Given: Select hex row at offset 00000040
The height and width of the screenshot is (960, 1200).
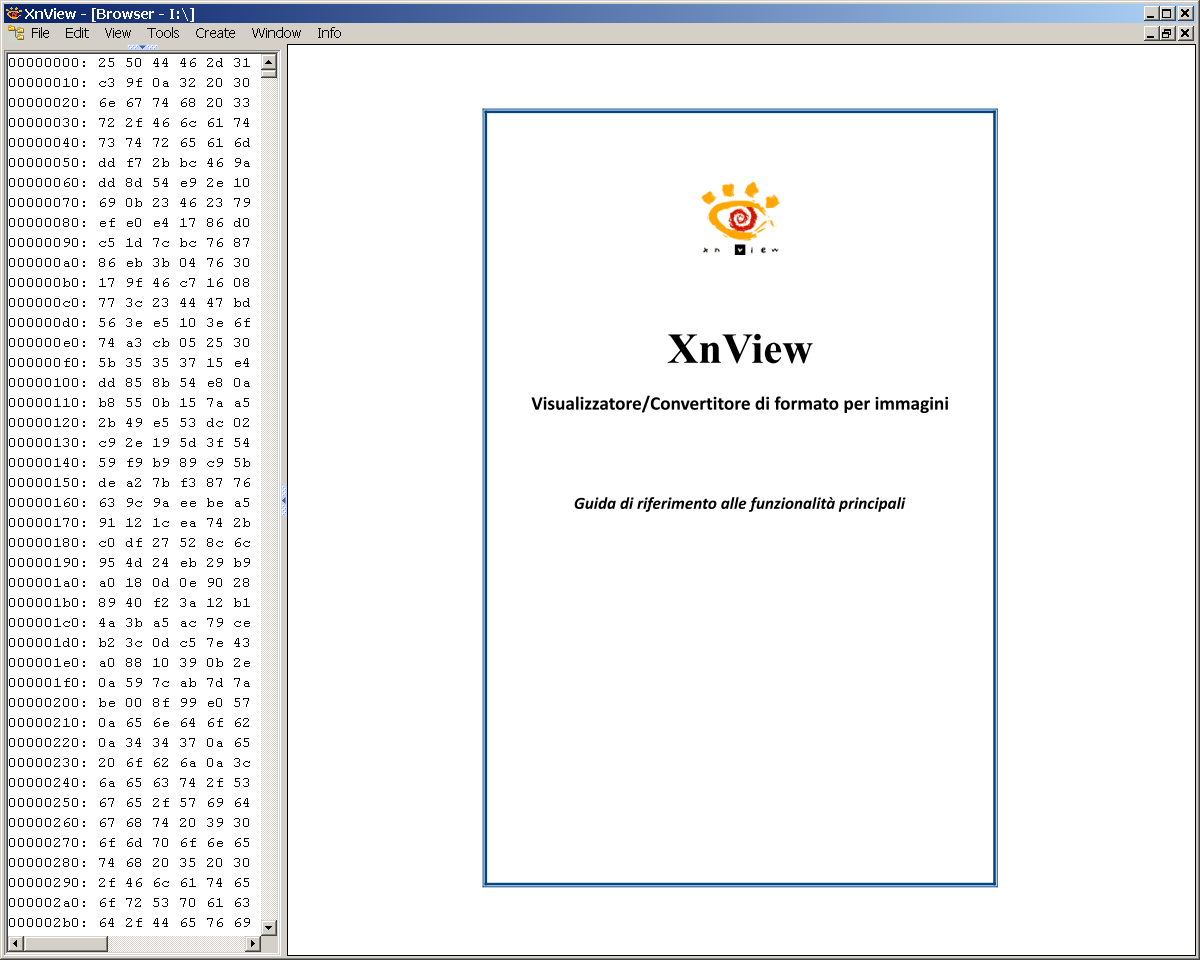Looking at the screenshot, I should [130, 142].
